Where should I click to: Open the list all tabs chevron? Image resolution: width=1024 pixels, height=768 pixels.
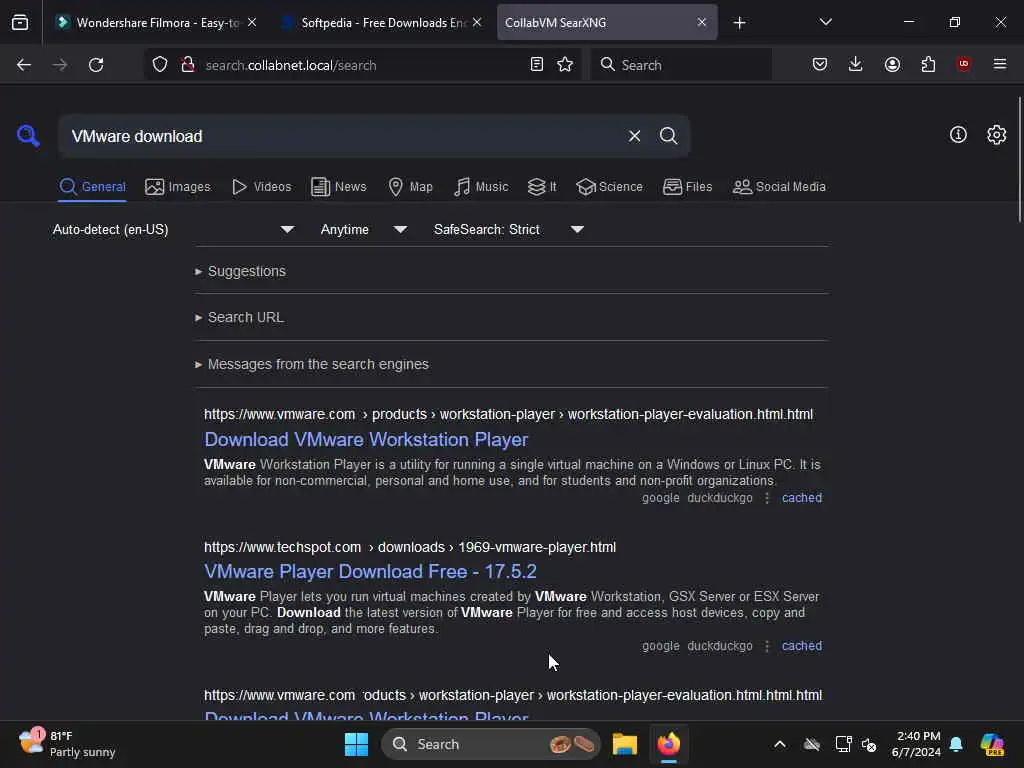(825, 22)
